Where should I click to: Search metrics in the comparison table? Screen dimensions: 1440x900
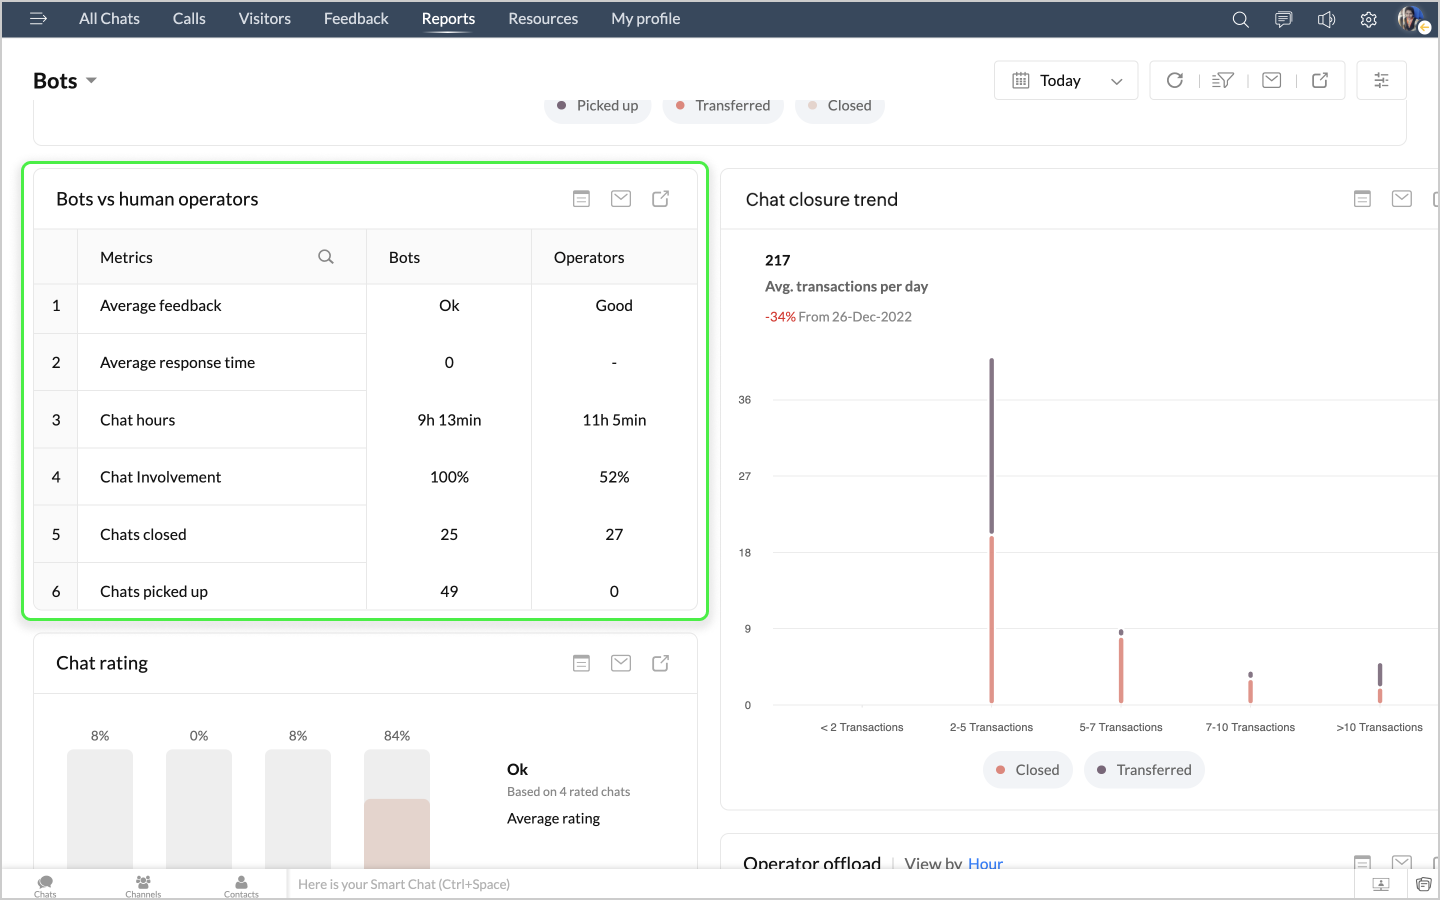click(326, 257)
